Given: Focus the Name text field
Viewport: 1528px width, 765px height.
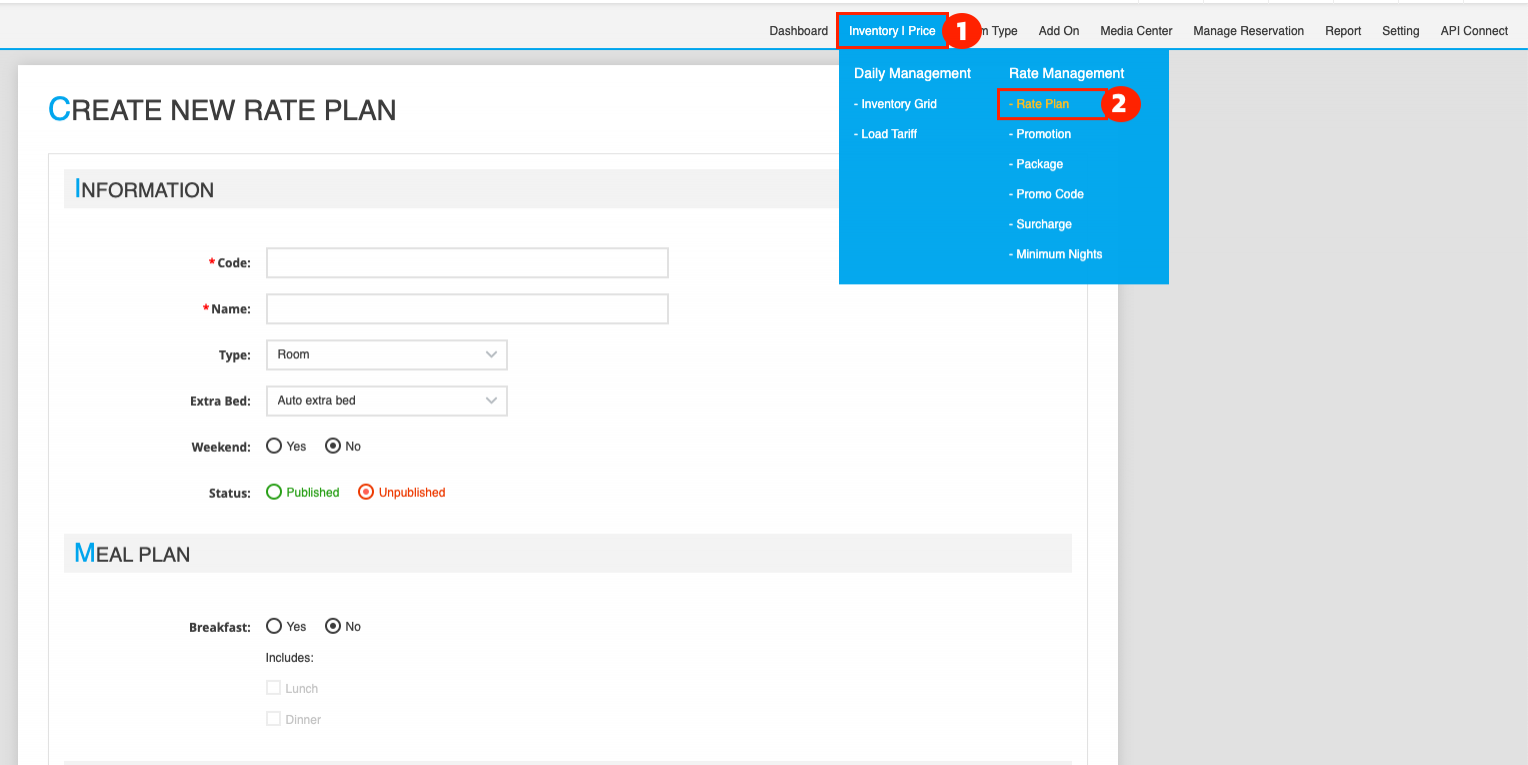Looking at the screenshot, I should [467, 309].
